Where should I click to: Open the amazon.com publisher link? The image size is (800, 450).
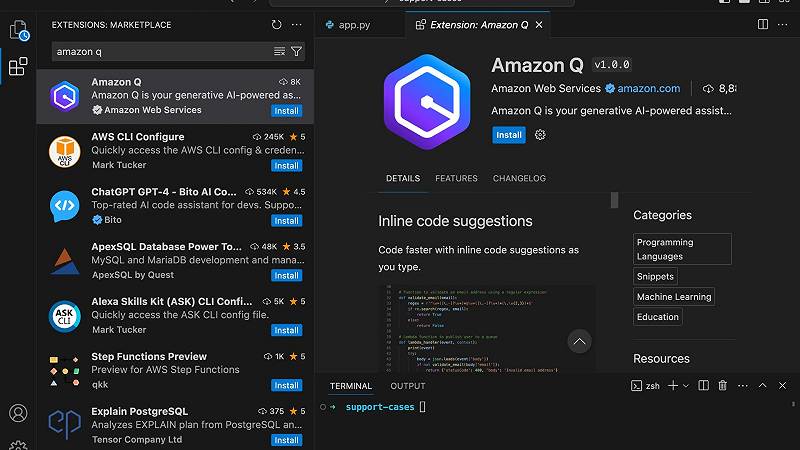coord(648,88)
